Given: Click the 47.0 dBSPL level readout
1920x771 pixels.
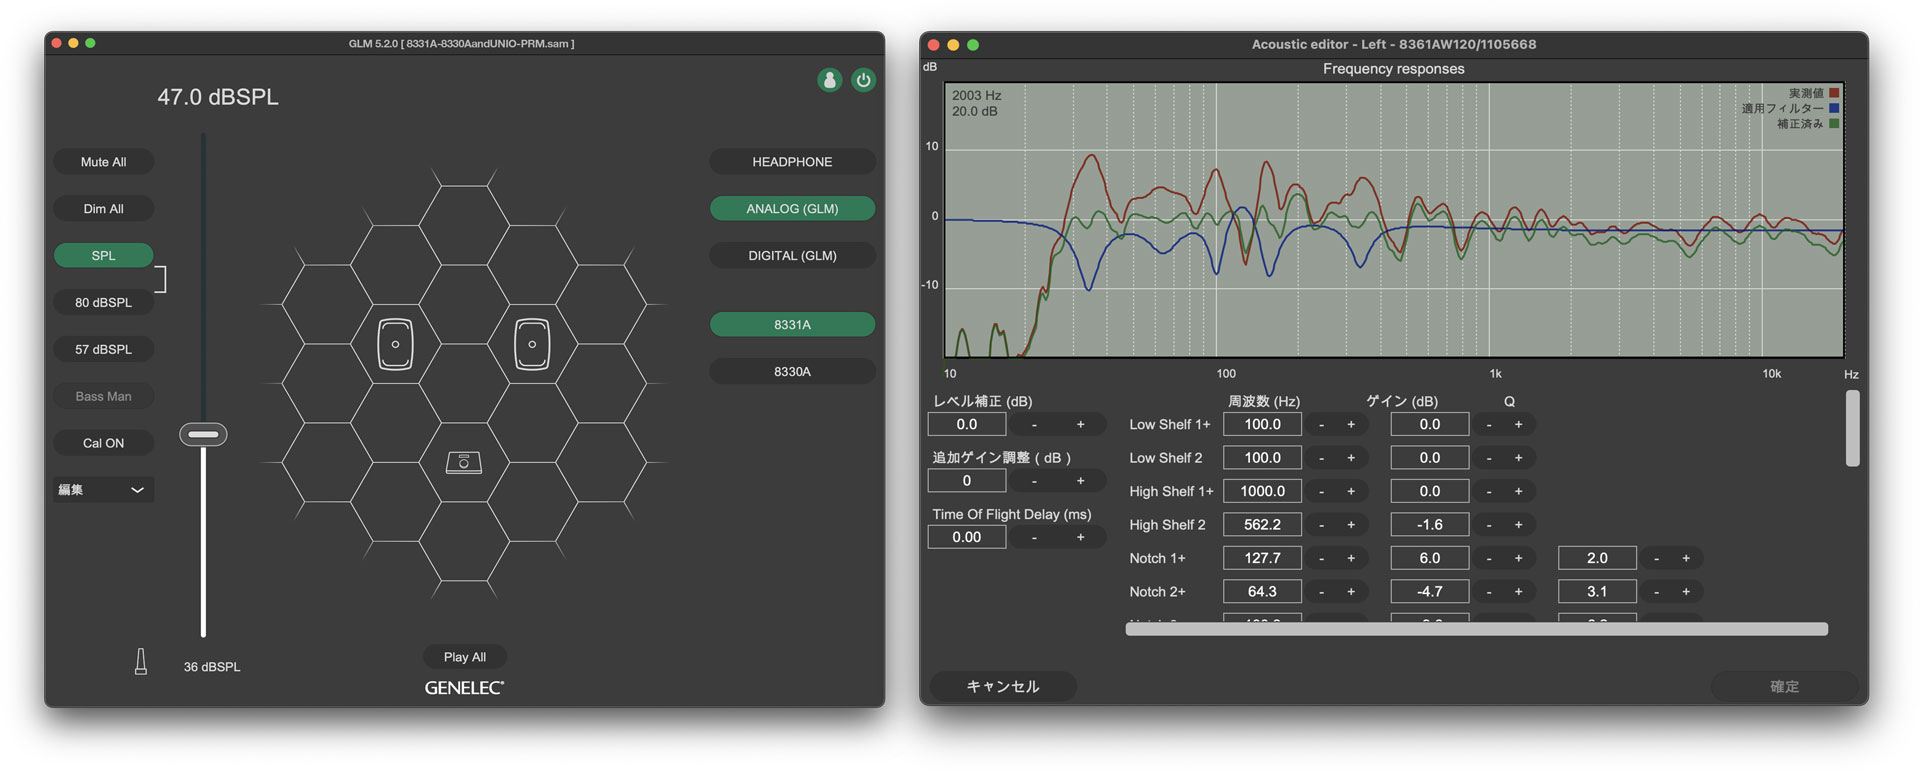Looking at the screenshot, I should point(218,97).
